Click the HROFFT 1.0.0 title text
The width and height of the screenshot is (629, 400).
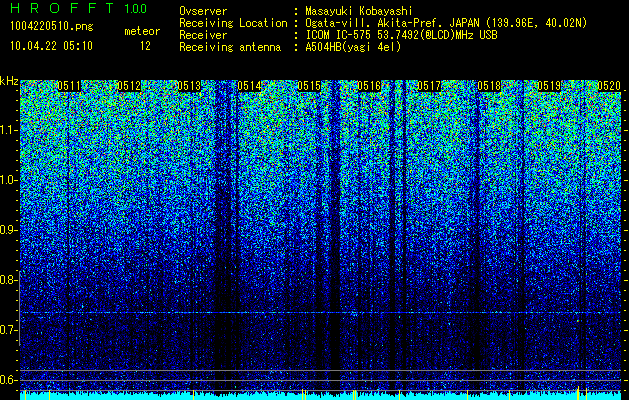click(79, 8)
